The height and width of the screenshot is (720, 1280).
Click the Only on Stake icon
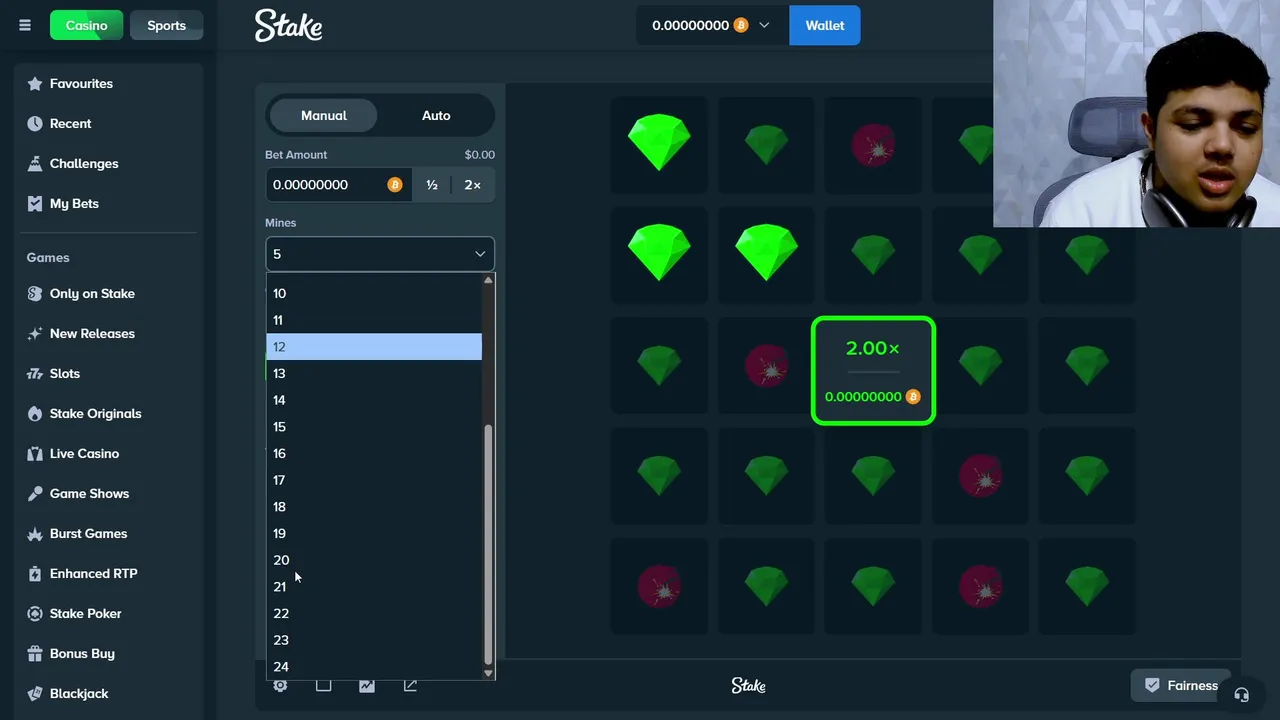(35, 294)
